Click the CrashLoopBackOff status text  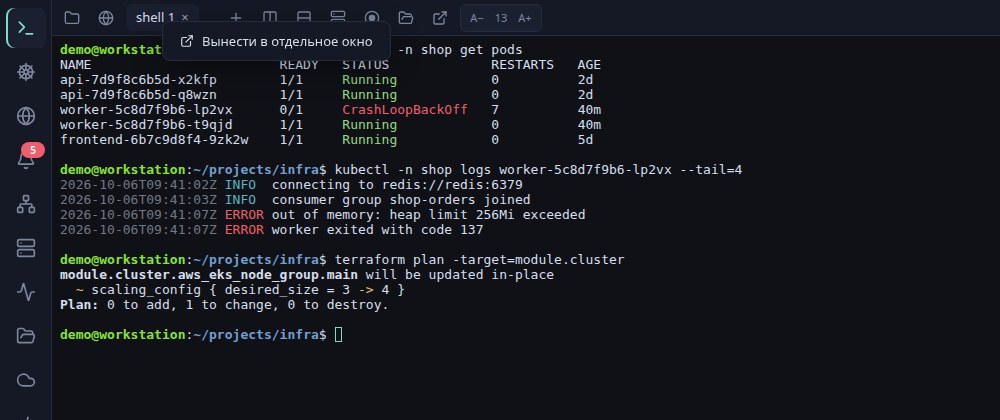coord(405,110)
